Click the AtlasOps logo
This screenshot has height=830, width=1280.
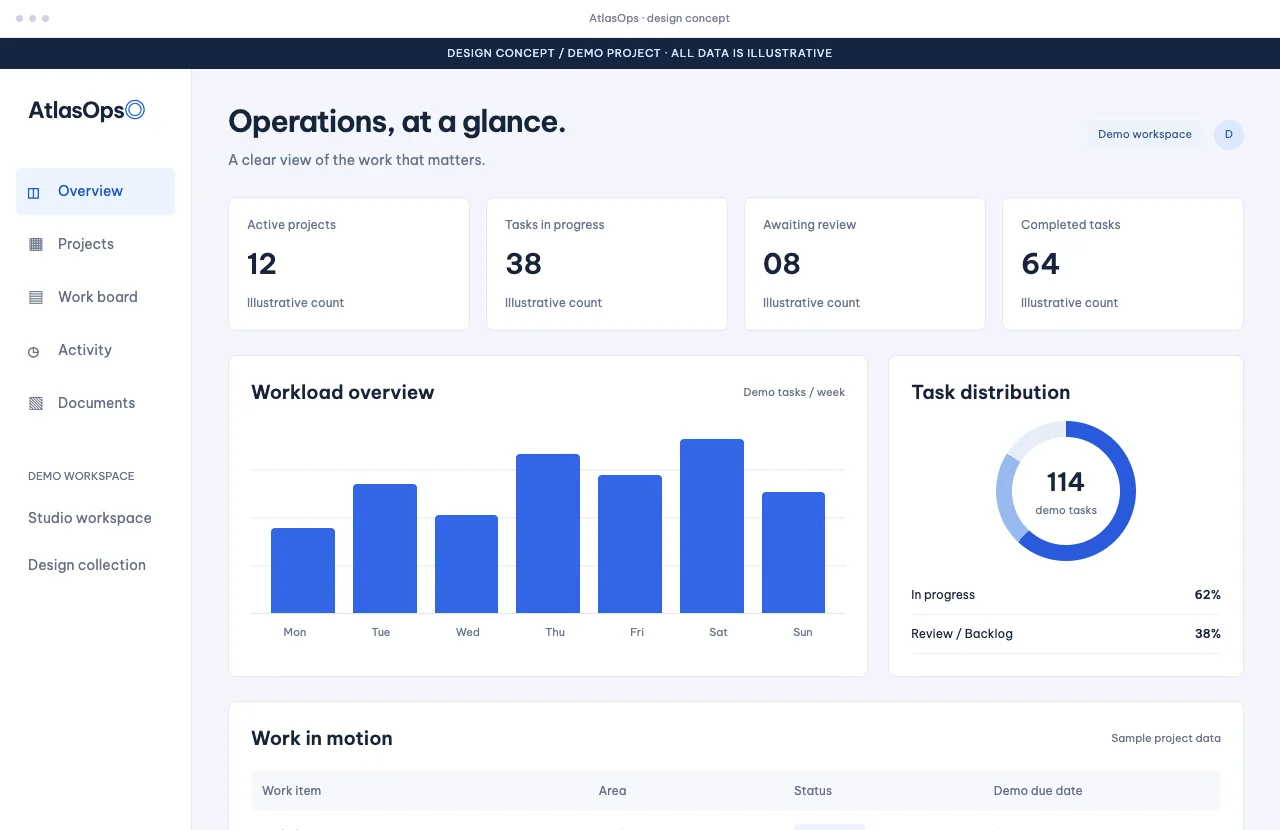coord(87,111)
